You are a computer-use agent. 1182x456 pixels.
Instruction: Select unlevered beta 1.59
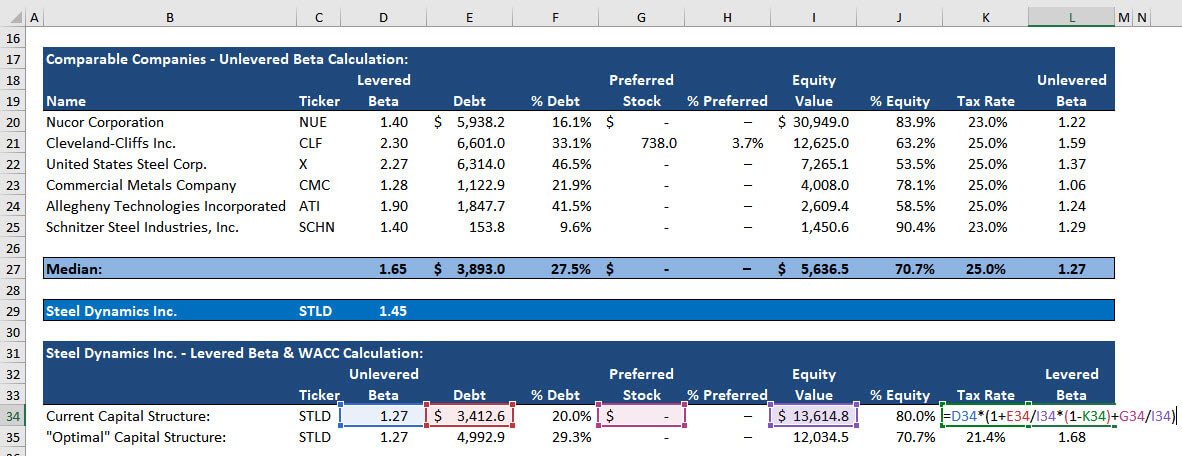click(1072, 143)
